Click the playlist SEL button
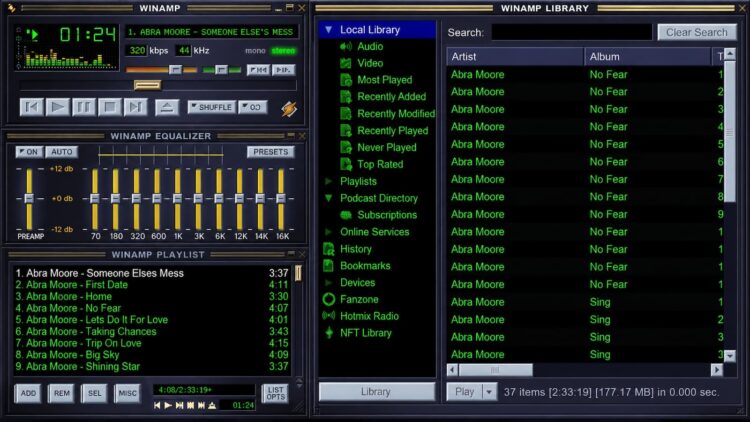The image size is (750, 422). 94,393
